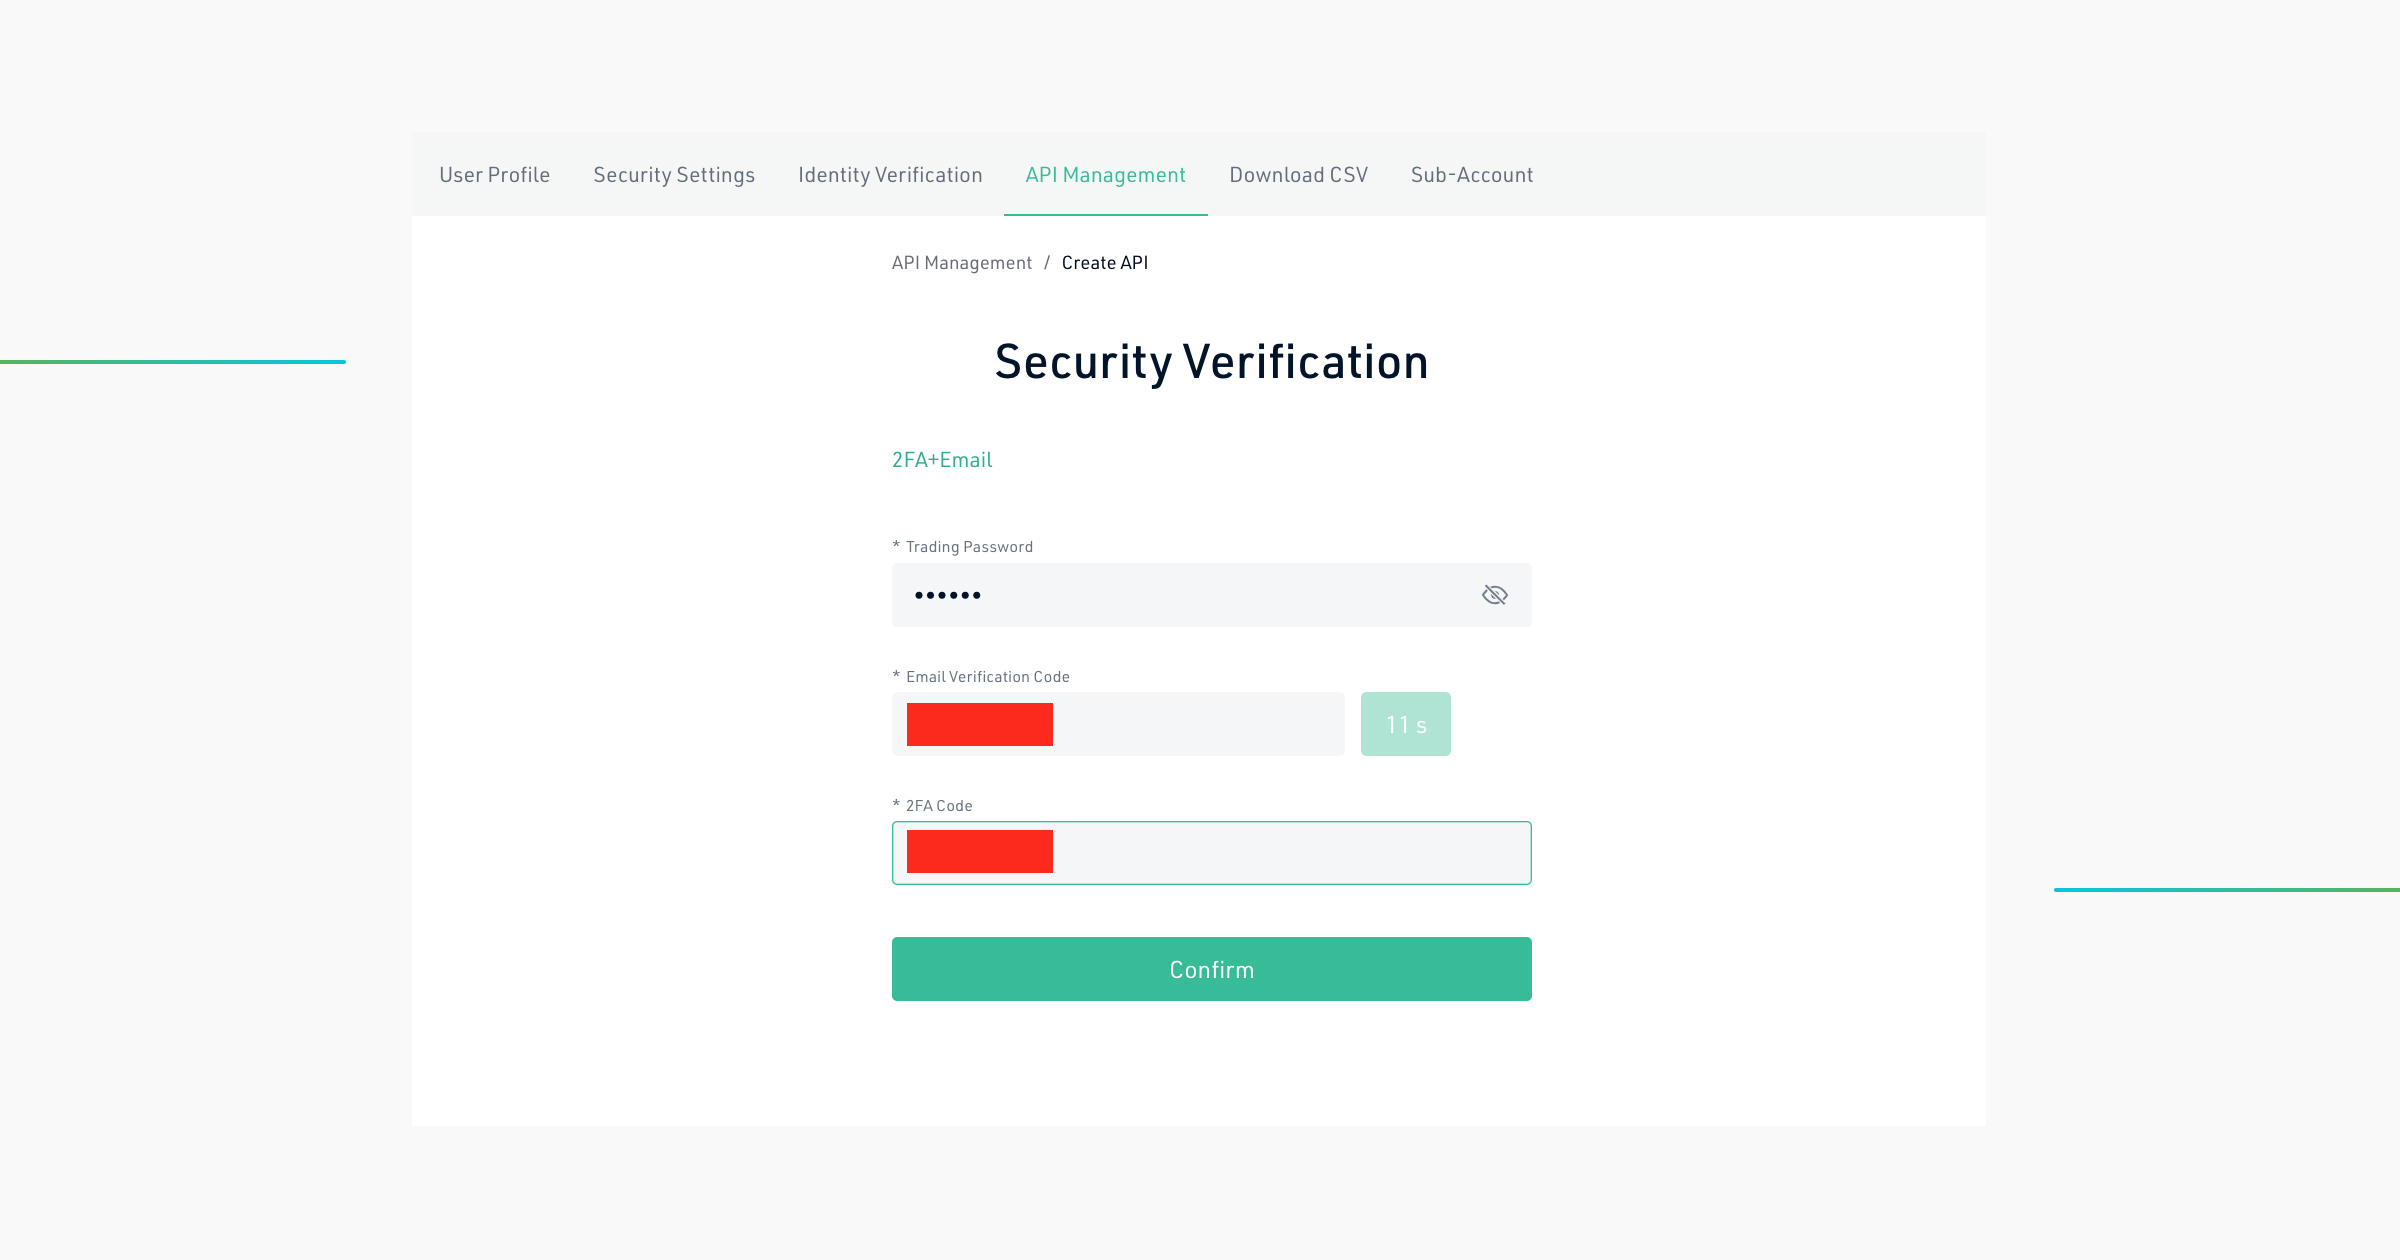2400x1260 pixels.
Task: Select the API Management tab
Action: (1106, 175)
